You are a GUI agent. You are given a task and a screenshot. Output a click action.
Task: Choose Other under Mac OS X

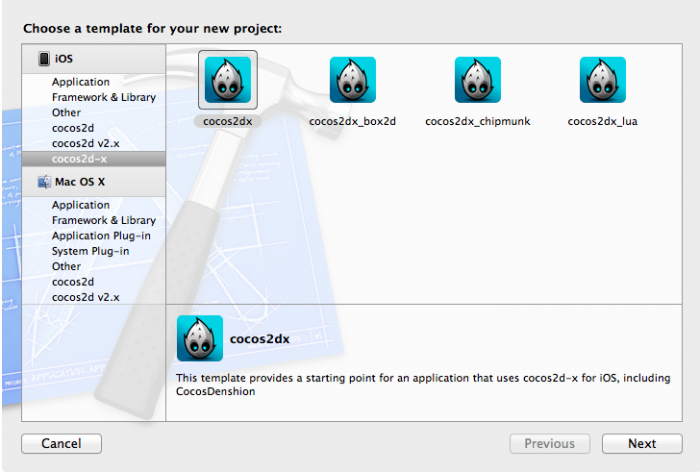click(66, 266)
